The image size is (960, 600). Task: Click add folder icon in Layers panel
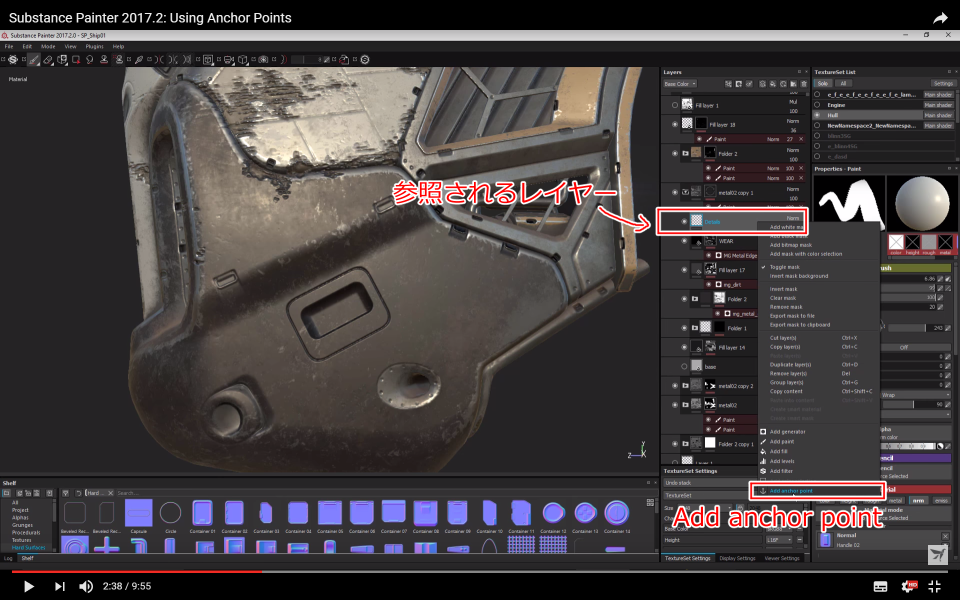(x=793, y=84)
